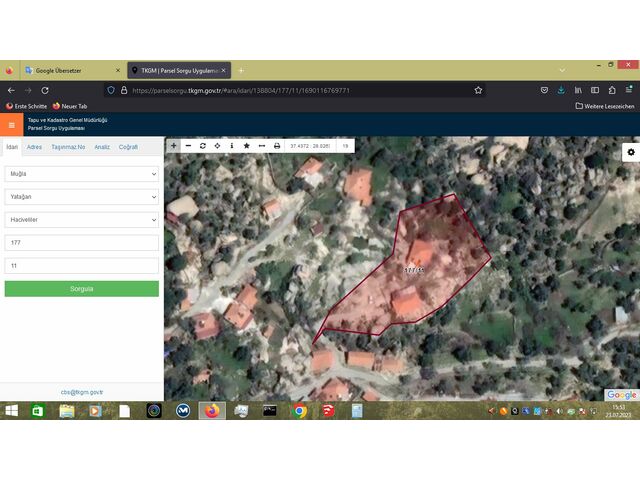Expand the Muğla province dropdown

(x=81, y=174)
